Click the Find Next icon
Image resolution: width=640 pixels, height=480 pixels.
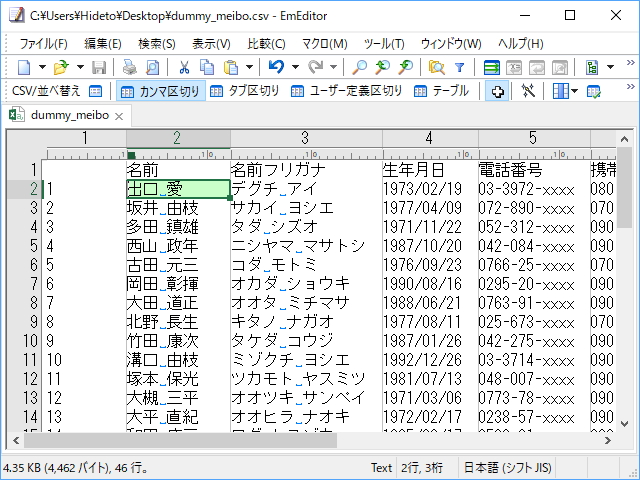[406, 67]
